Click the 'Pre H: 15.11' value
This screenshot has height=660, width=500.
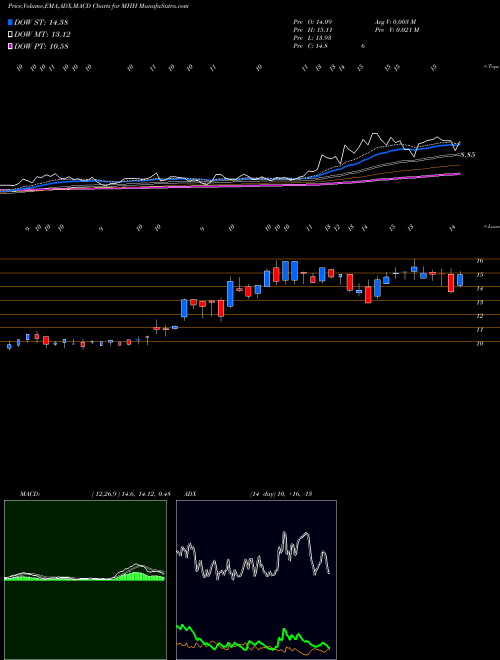coord(314,30)
